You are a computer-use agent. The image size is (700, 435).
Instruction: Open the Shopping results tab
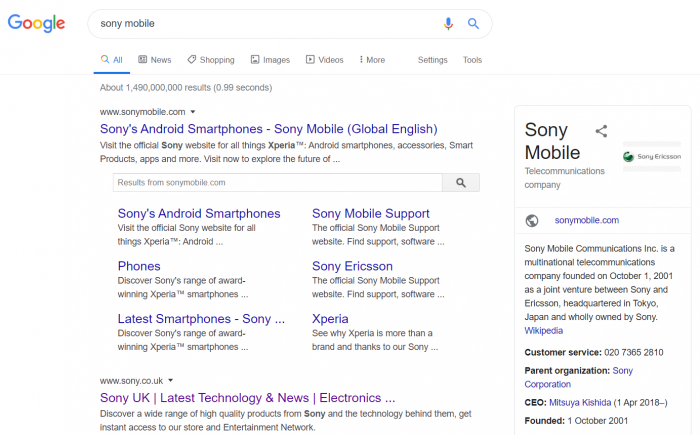tap(211, 60)
